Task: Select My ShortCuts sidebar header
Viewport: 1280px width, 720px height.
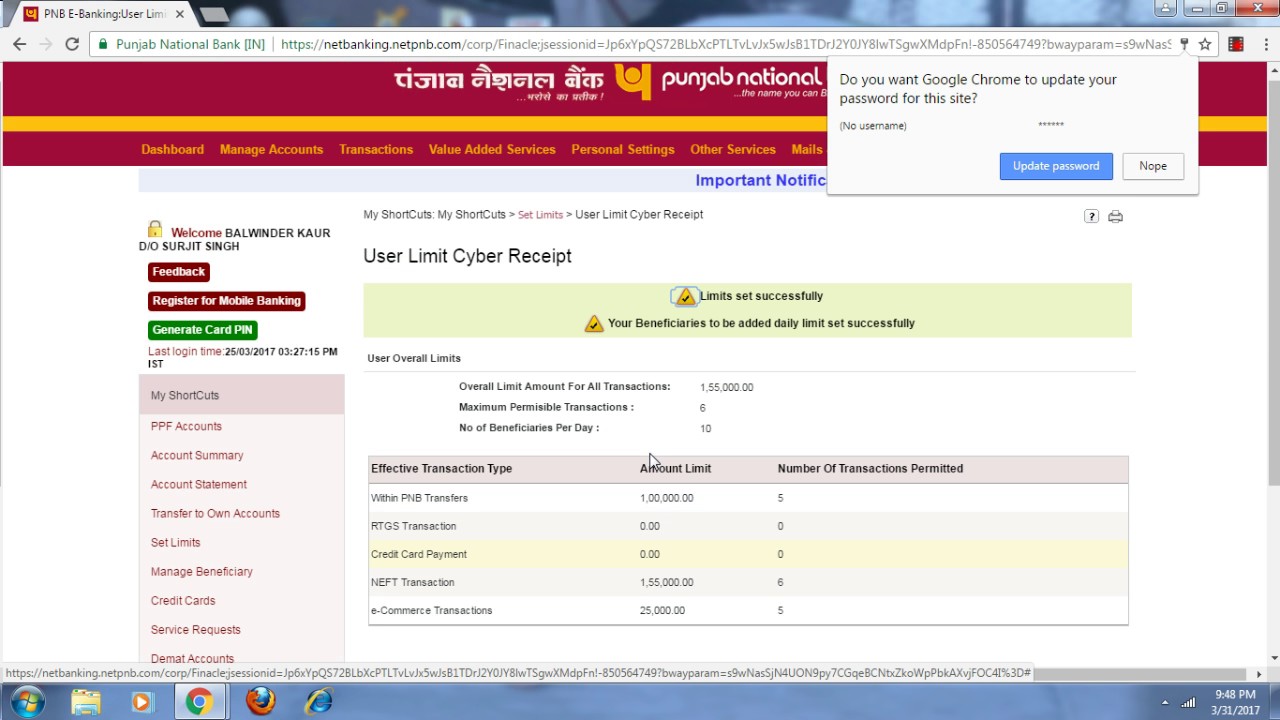Action: (x=241, y=395)
